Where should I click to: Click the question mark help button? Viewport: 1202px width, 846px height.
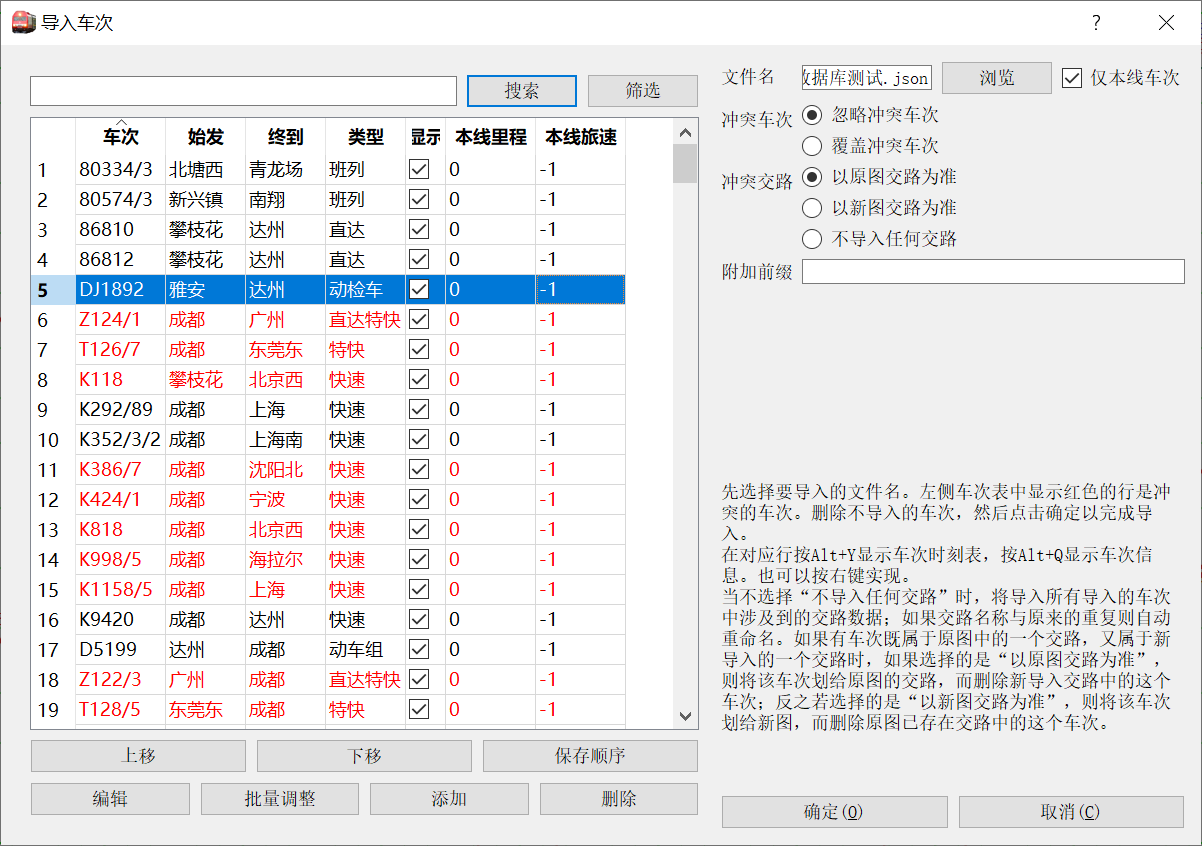click(1096, 22)
